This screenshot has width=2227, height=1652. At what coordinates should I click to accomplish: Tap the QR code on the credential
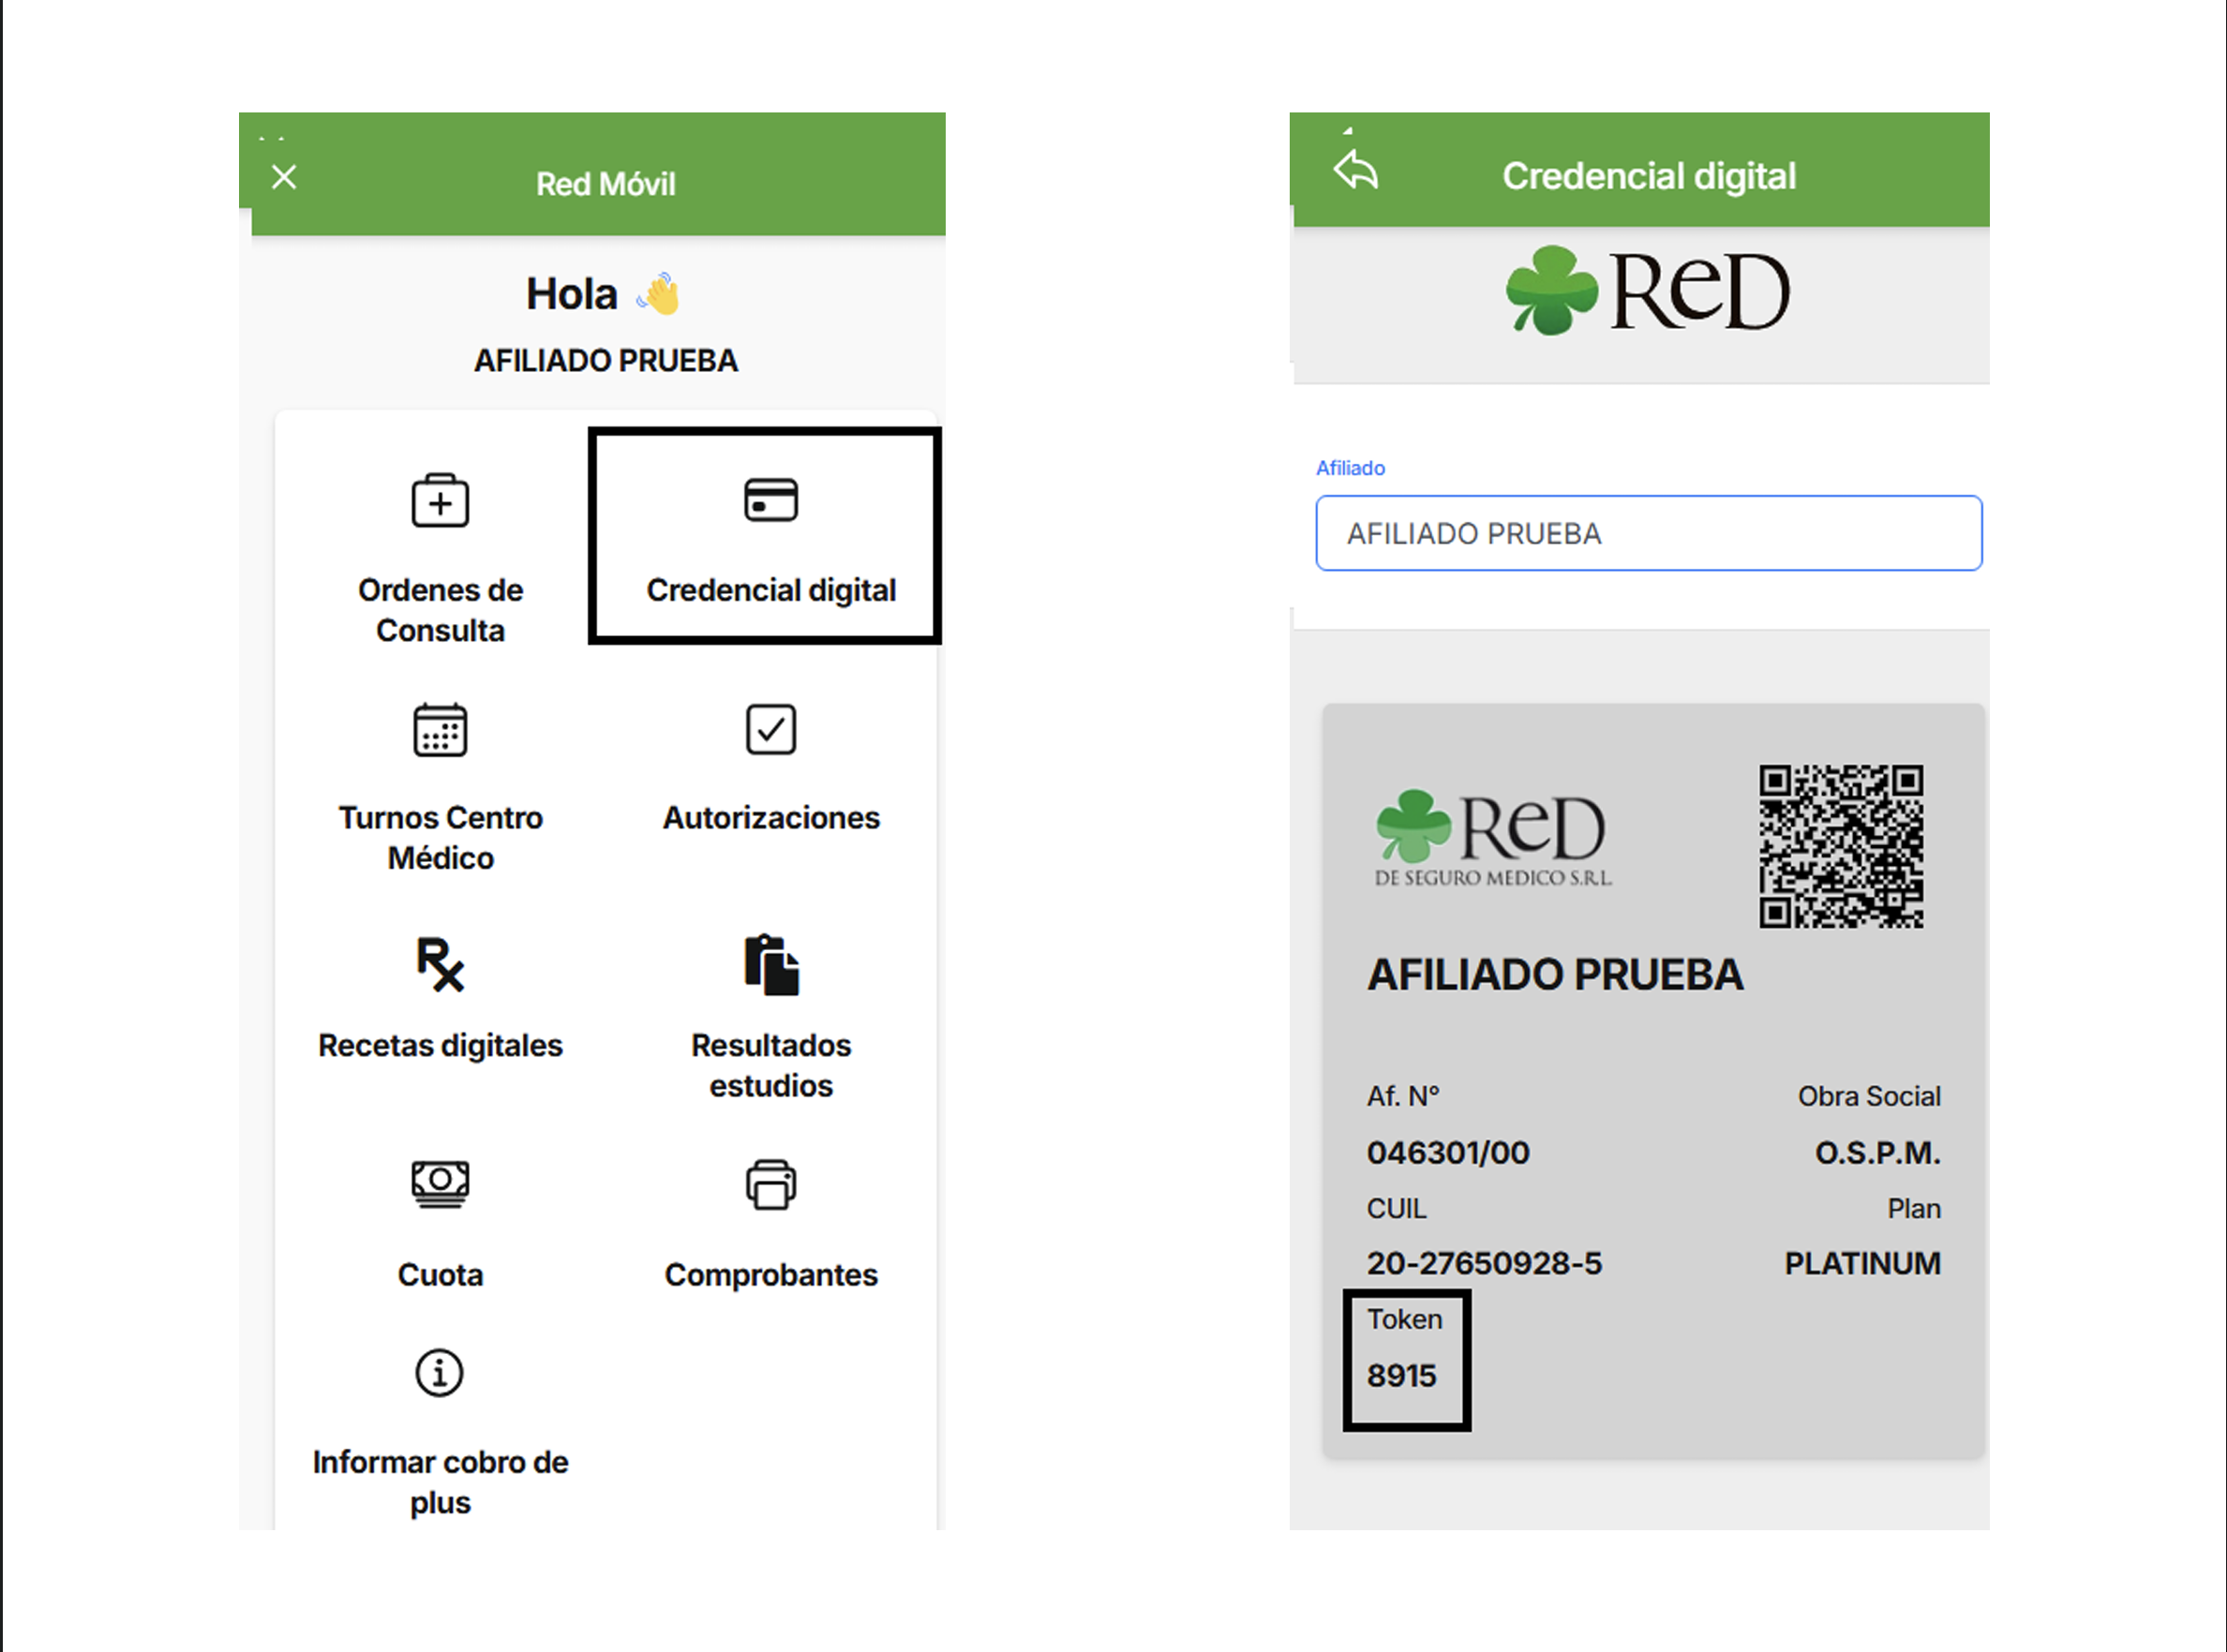1841,846
